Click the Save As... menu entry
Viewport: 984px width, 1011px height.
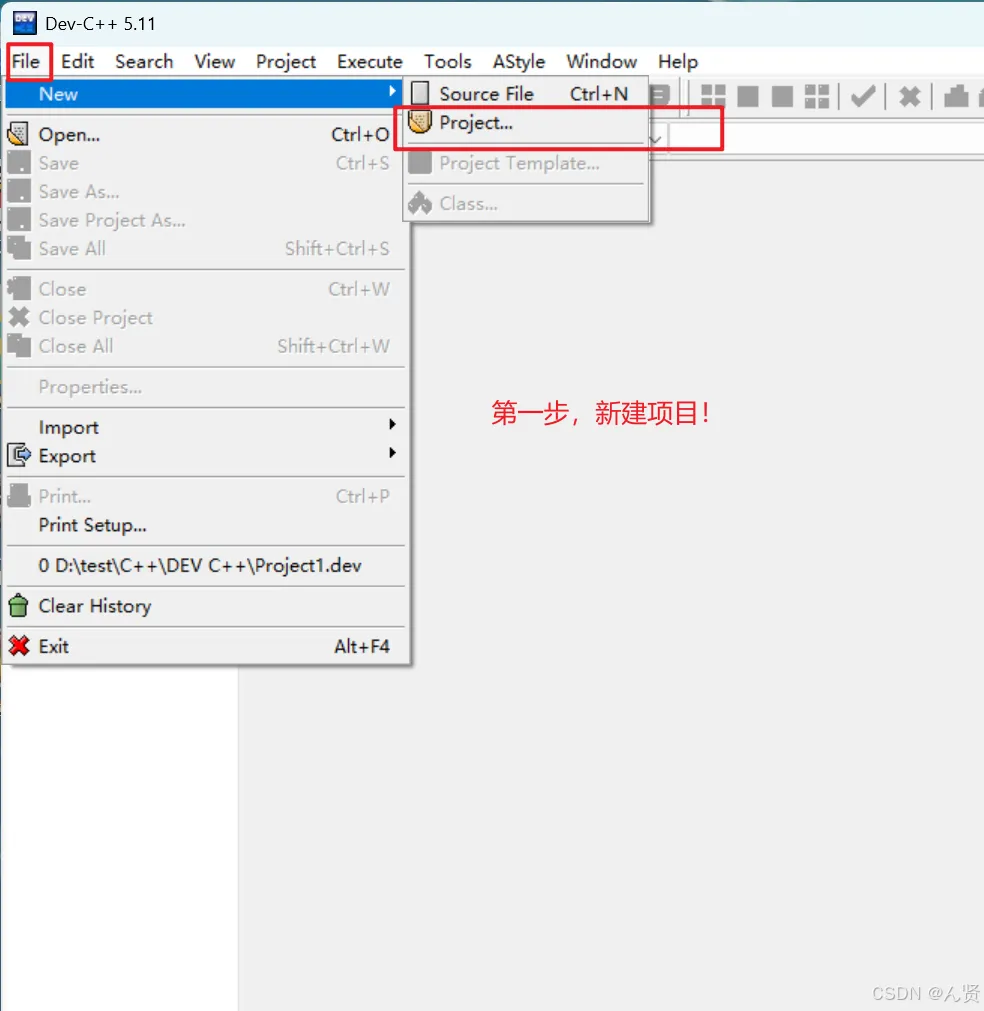pyautogui.click(x=204, y=191)
